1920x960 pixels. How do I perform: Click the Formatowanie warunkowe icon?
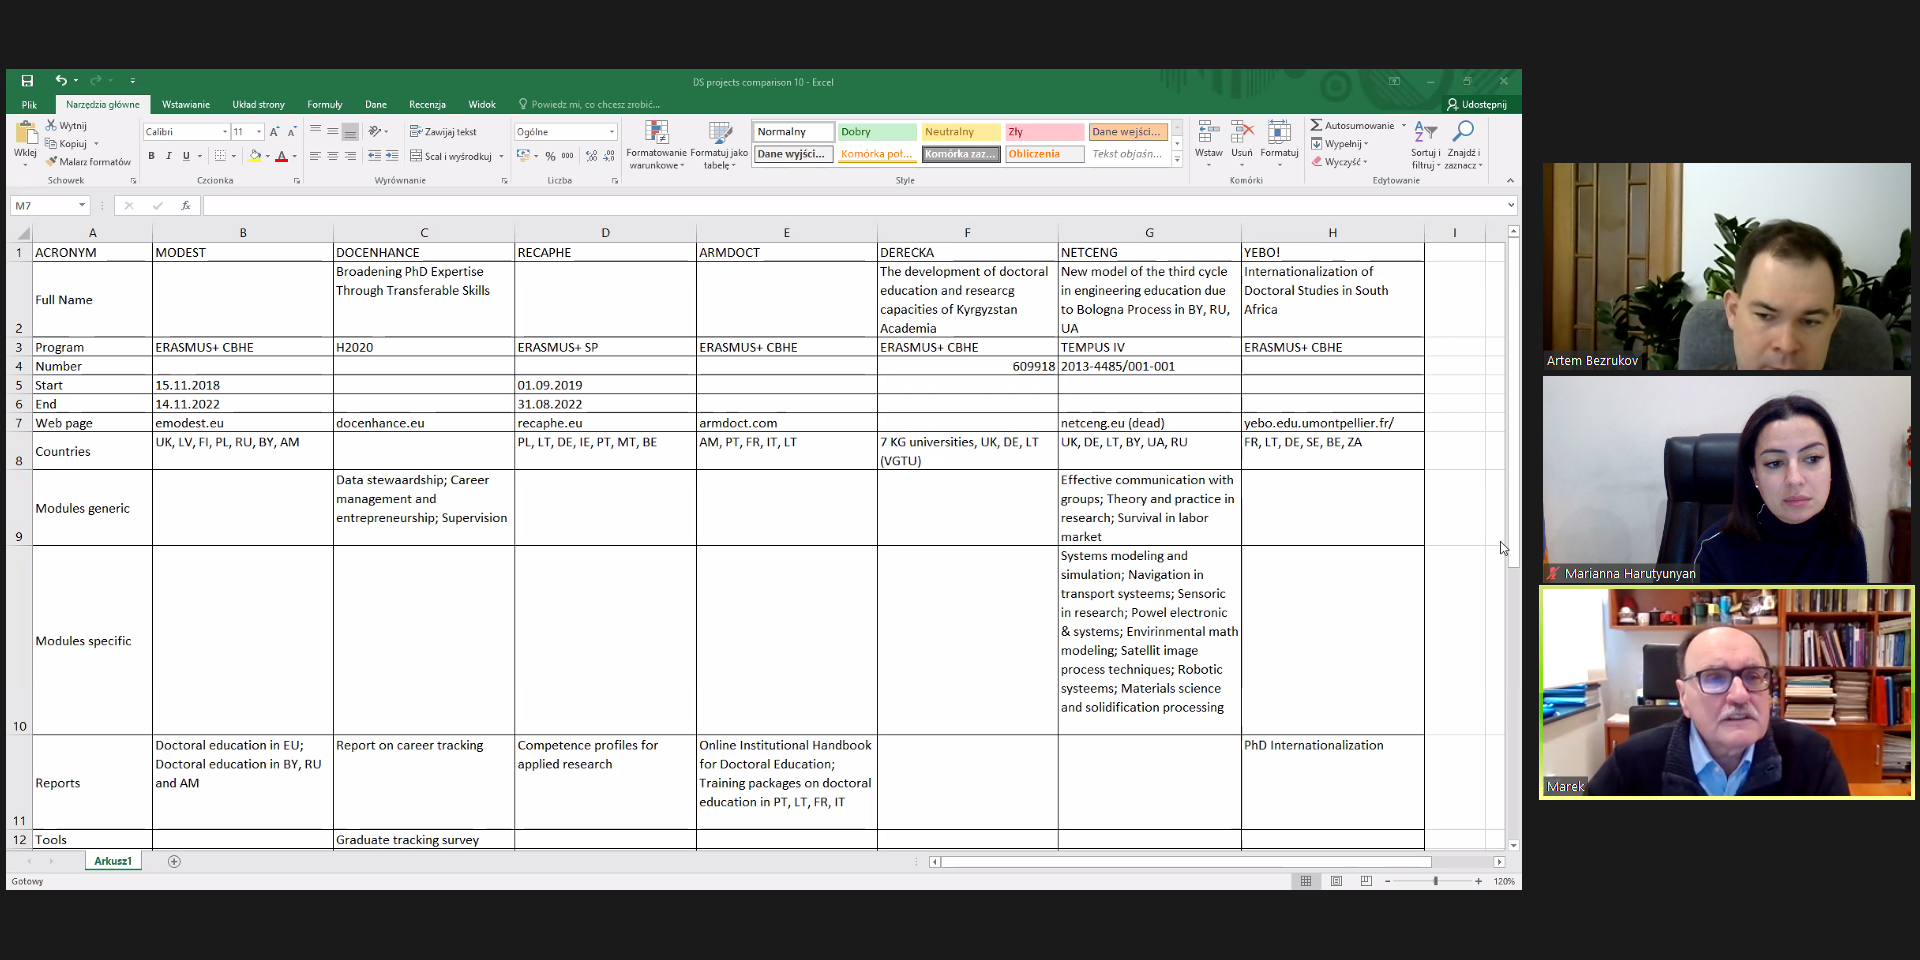pos(656,134)
